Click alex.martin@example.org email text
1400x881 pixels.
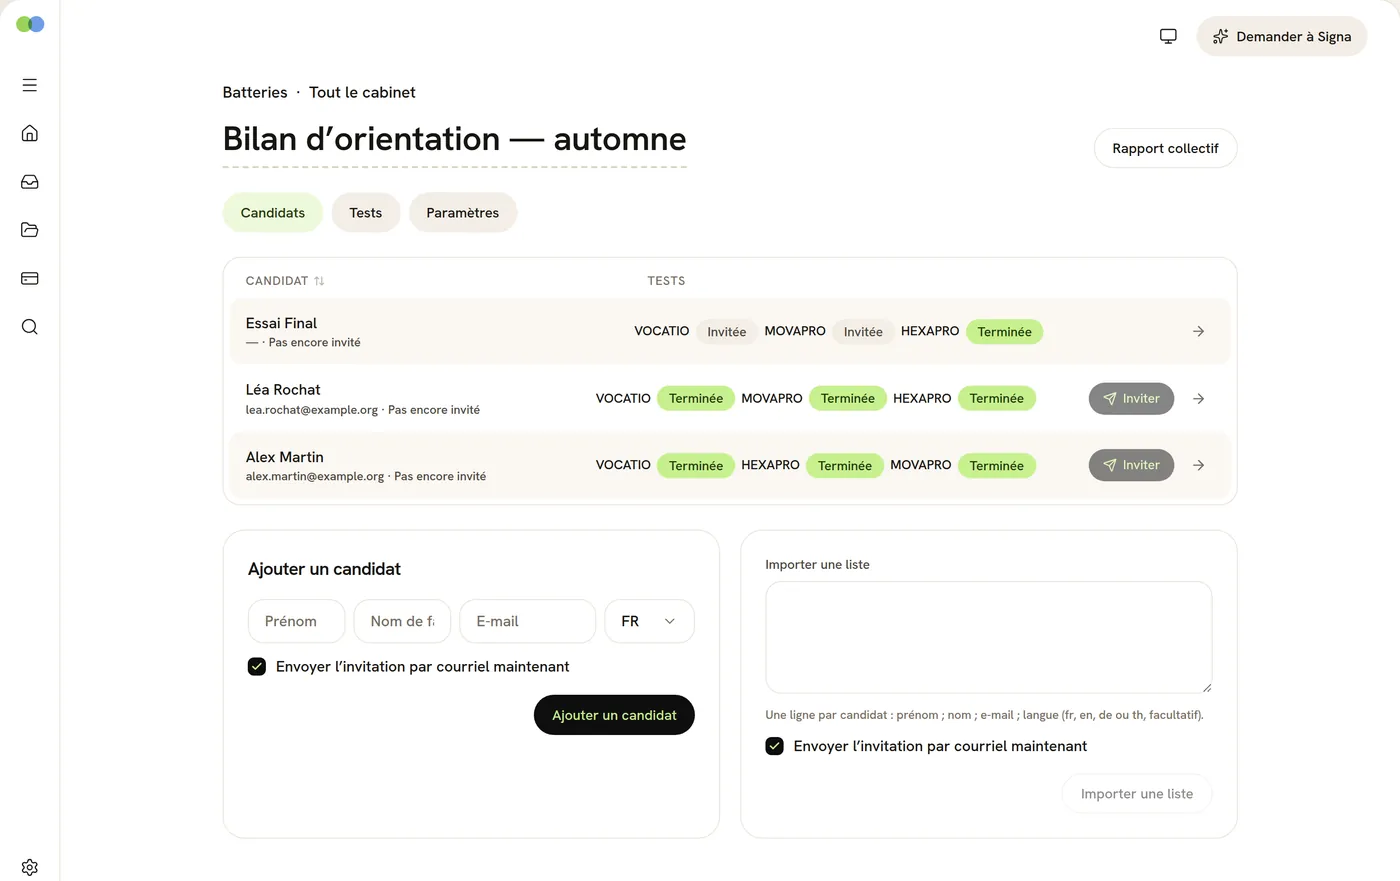click(315, 477)
